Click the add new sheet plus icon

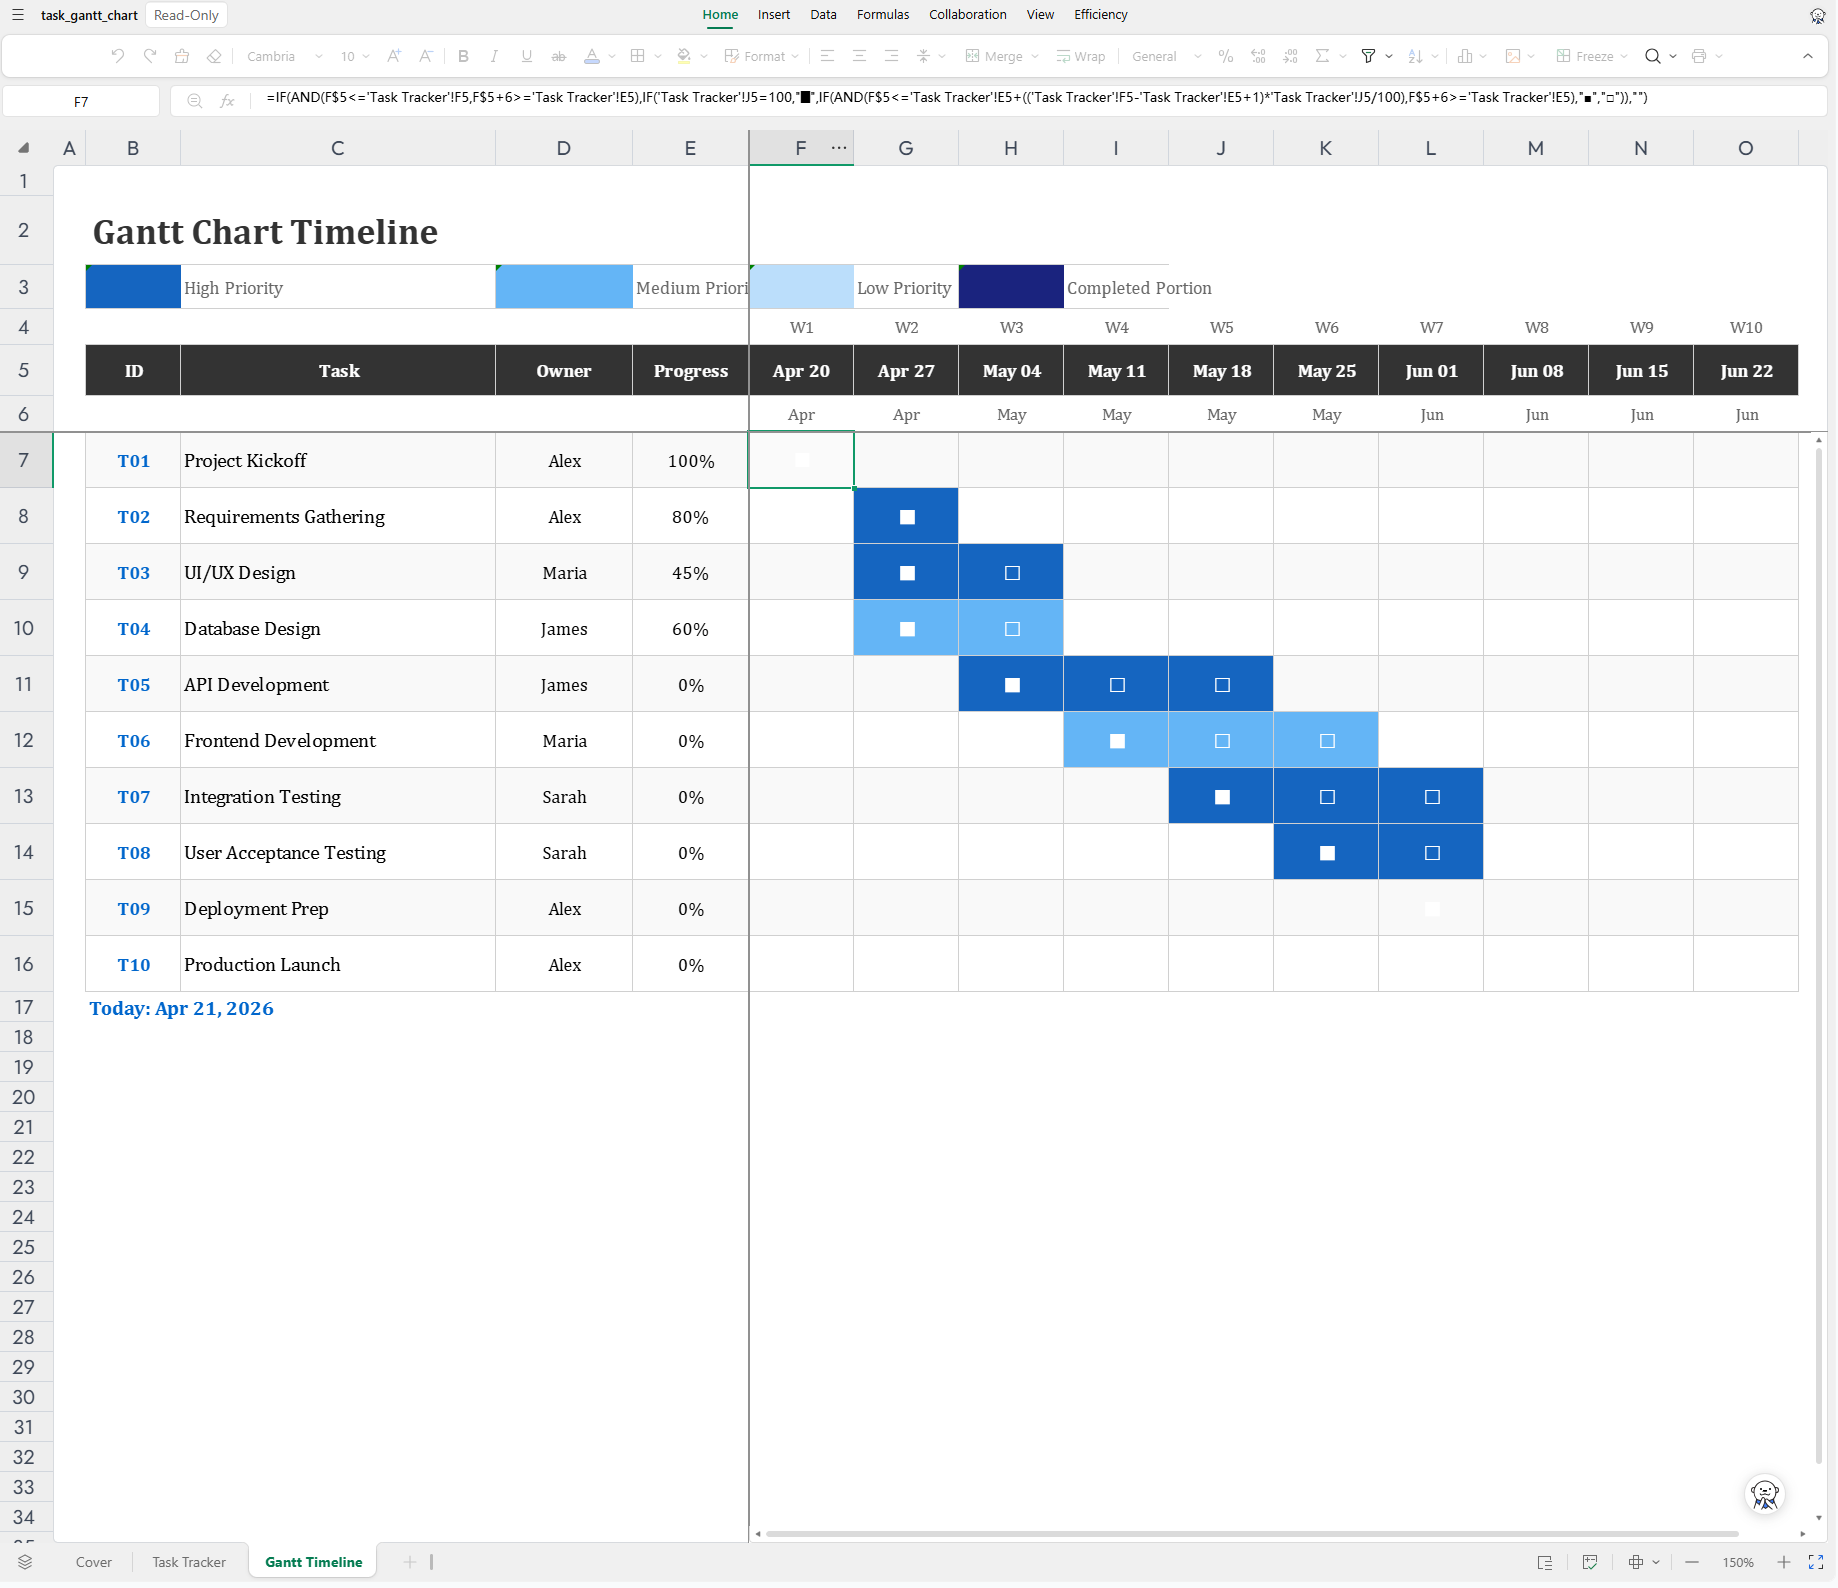click(x=409, y=1562)
